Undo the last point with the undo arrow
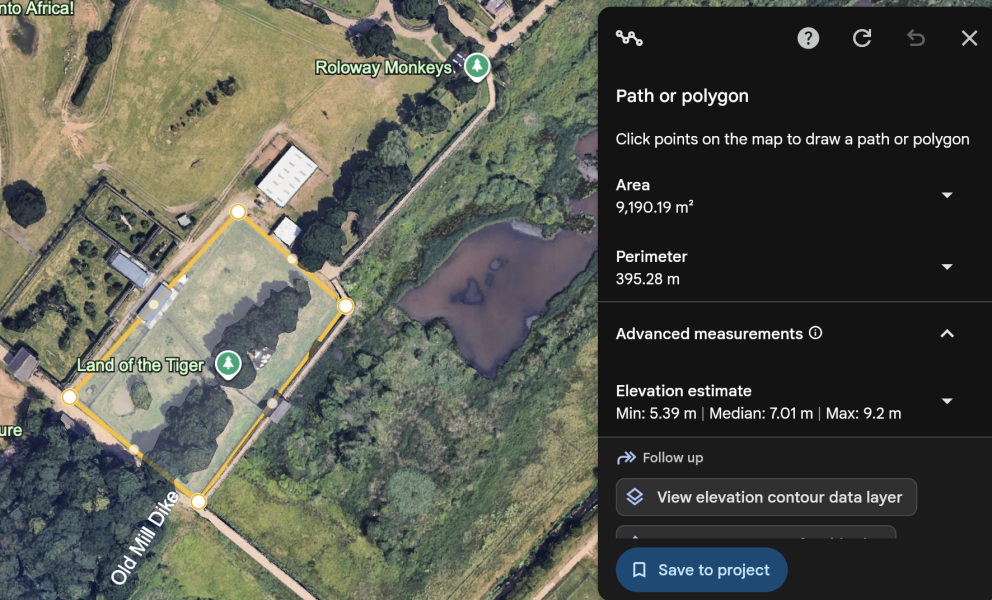The height and width of the screenshot is (600, 992). coord(915,38)
